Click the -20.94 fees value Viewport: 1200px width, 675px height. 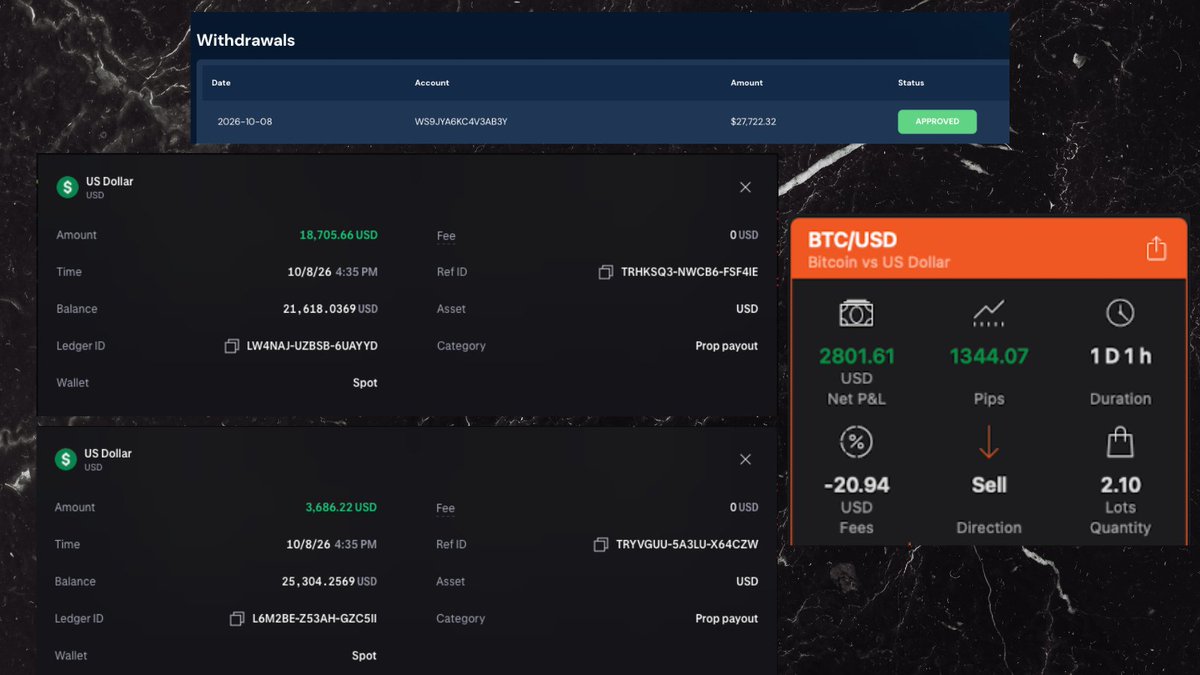(857, 485)
